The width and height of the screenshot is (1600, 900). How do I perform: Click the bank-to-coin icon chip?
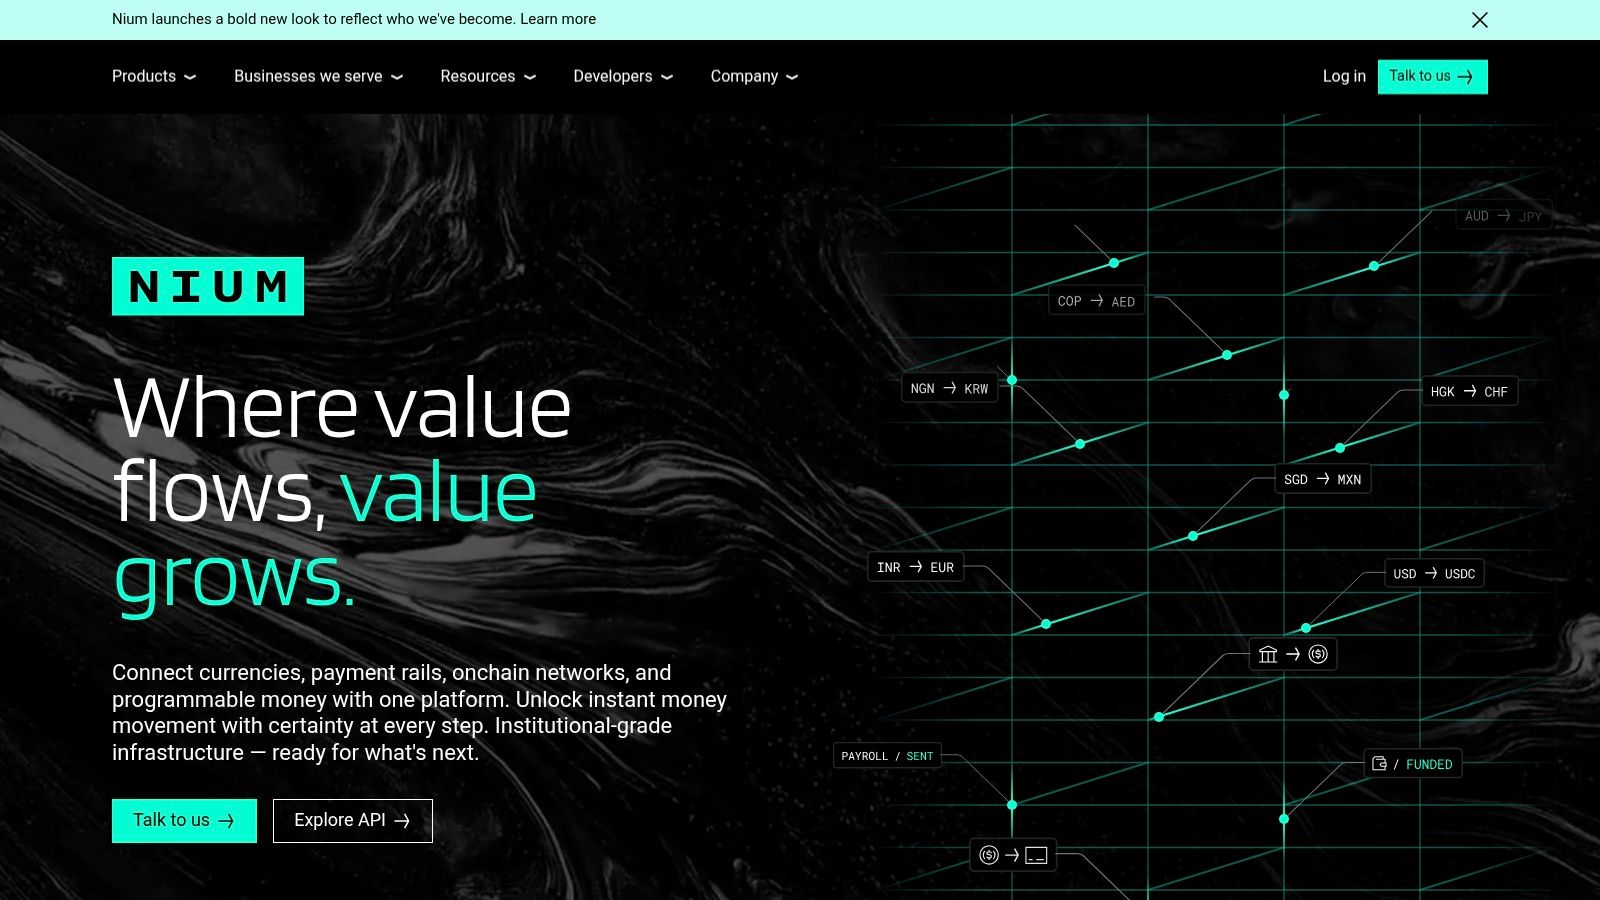[1293, 654]
